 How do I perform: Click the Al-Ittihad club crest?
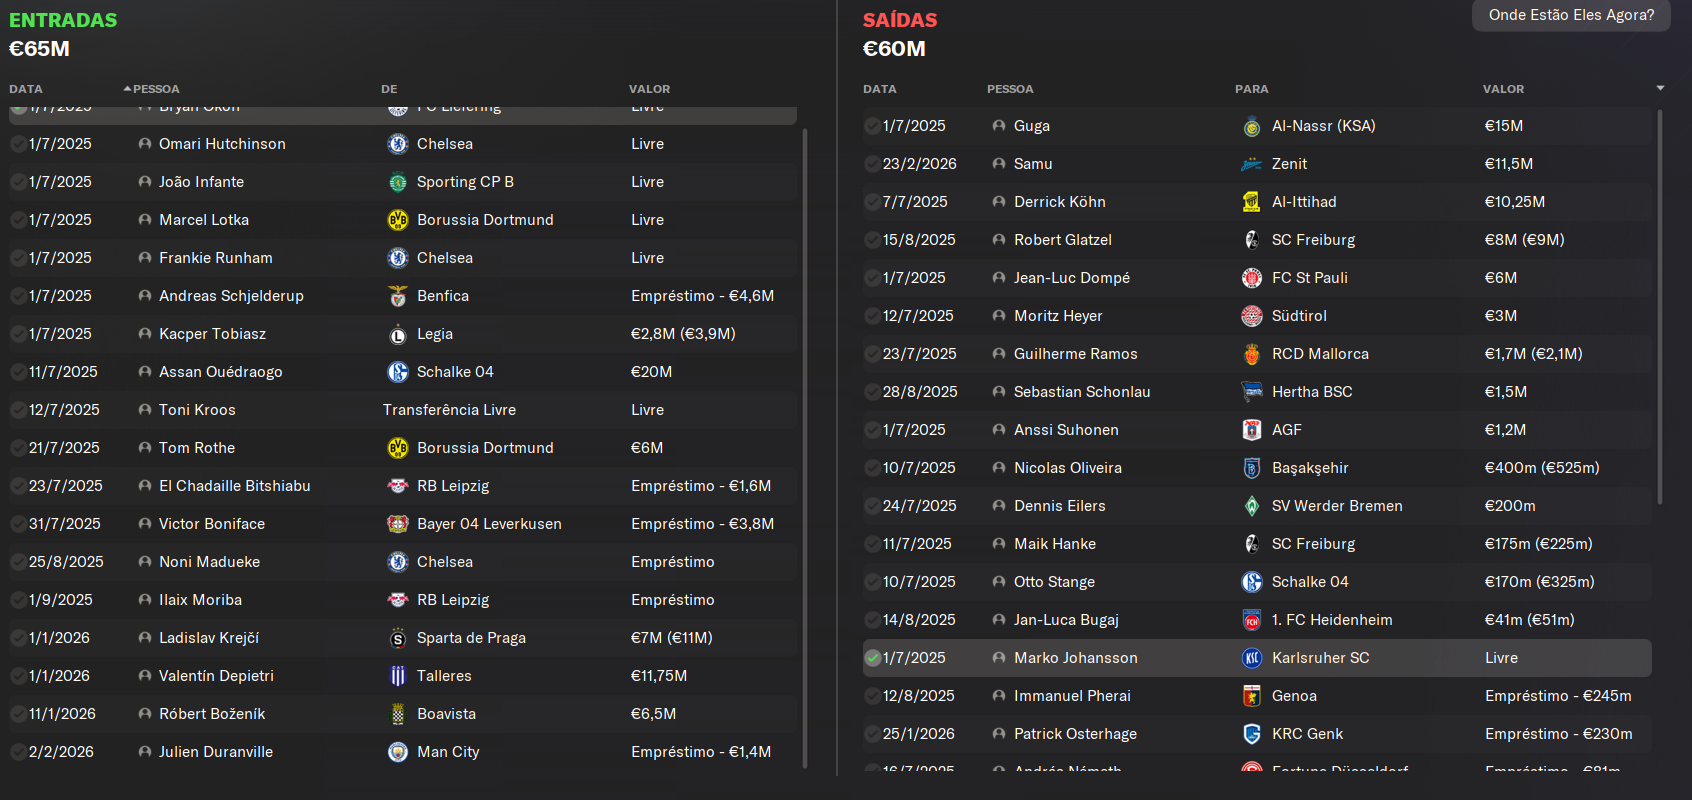click(x=1252, y=202)
